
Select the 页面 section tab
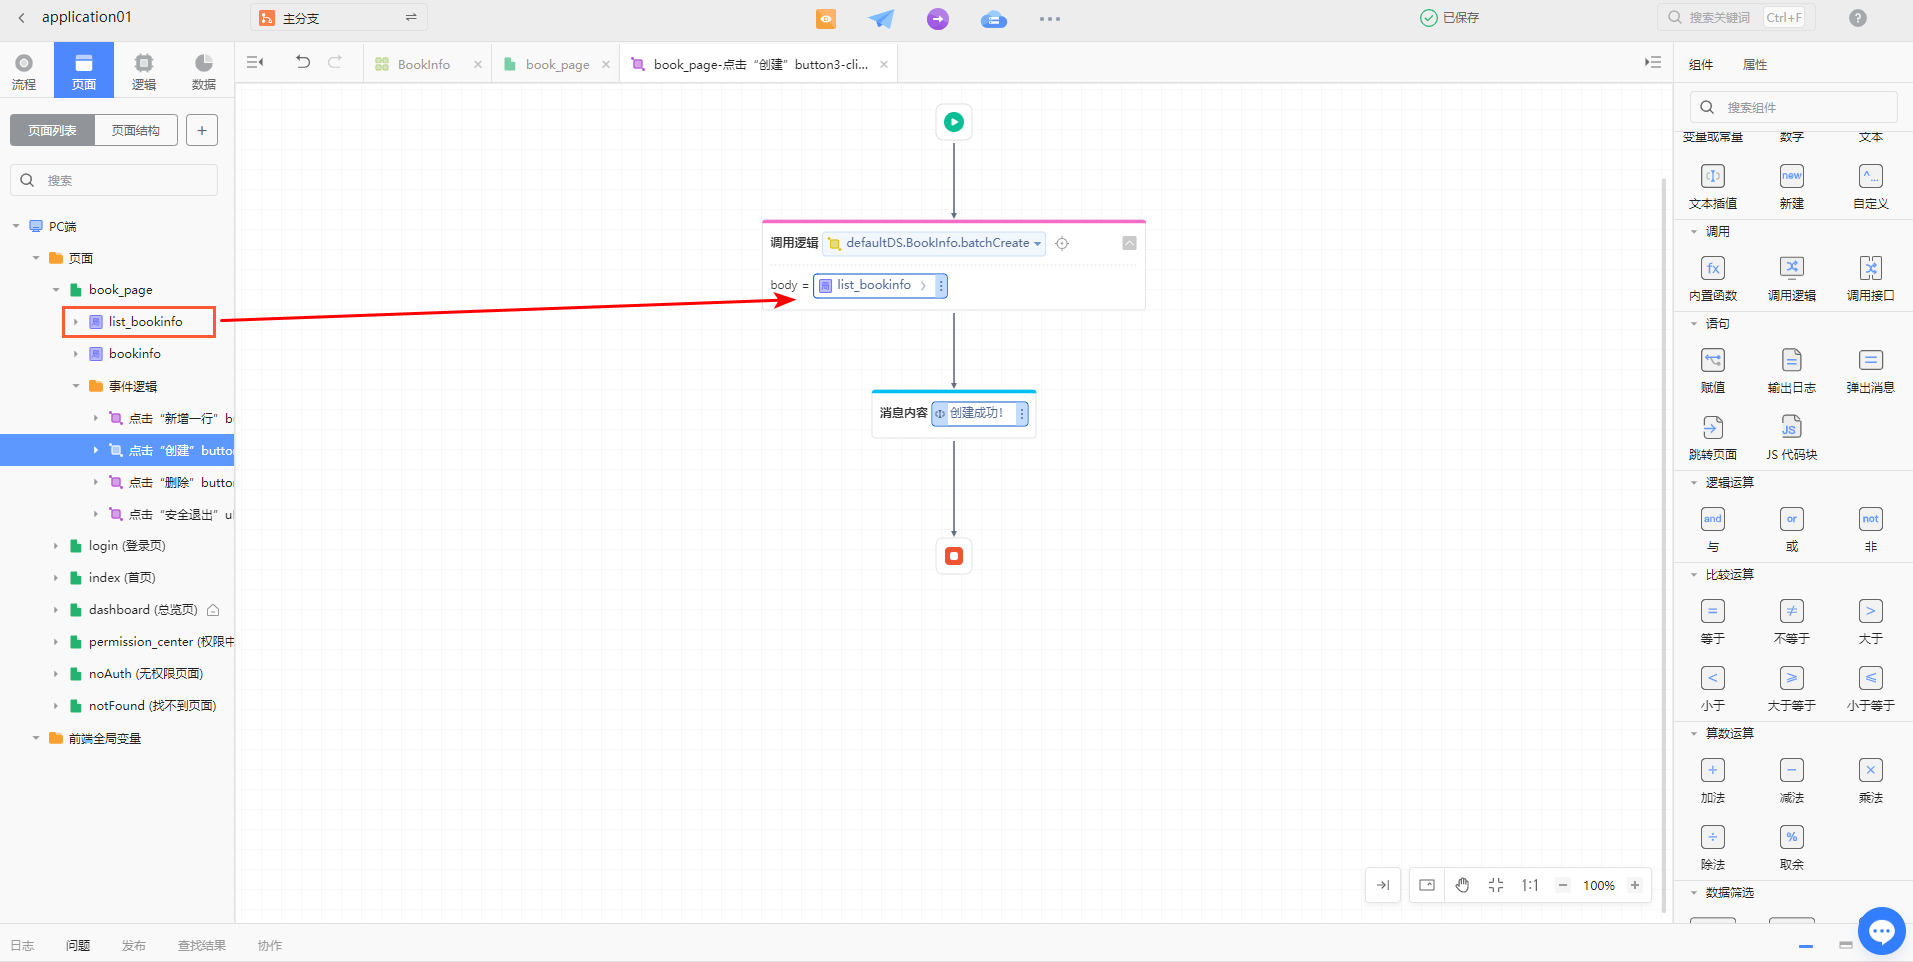coord(84,70)
